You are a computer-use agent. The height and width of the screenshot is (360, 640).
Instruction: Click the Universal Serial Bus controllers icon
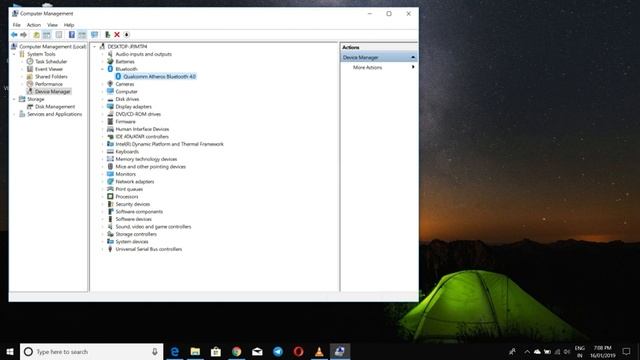tap(110, 249)
